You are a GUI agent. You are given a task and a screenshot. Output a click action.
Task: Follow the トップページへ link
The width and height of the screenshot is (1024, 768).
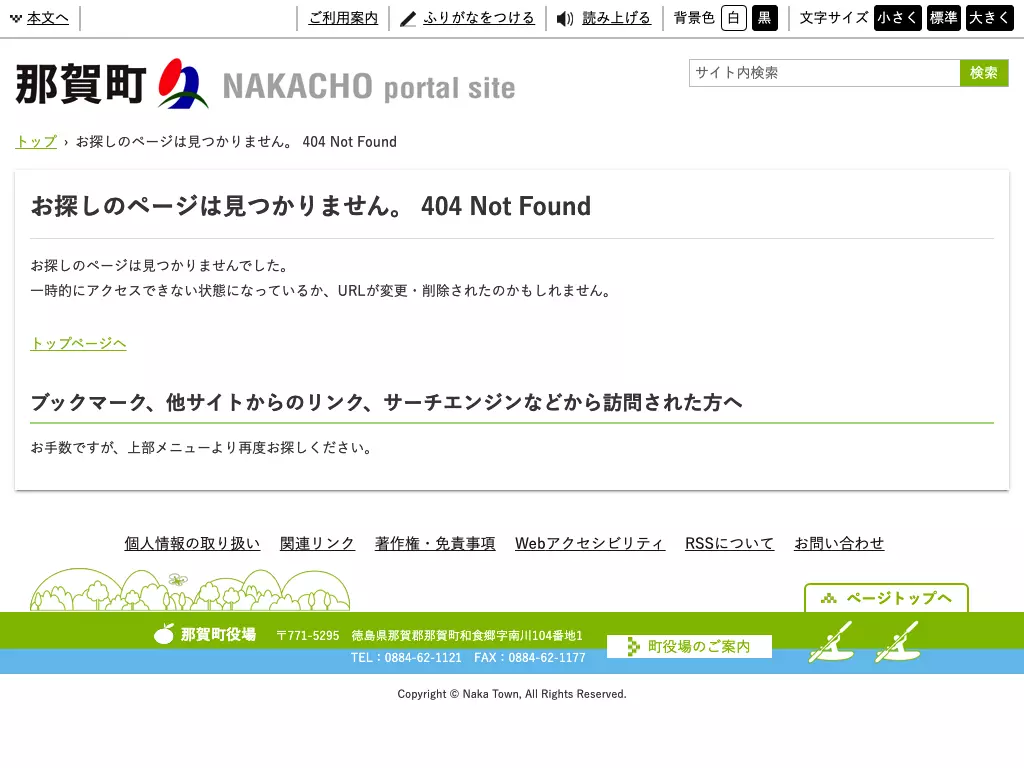tap(78, 344)
